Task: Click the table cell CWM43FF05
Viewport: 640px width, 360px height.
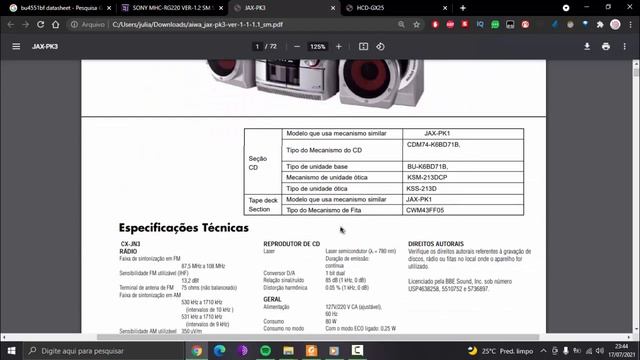Action: [x=463, y=210]
